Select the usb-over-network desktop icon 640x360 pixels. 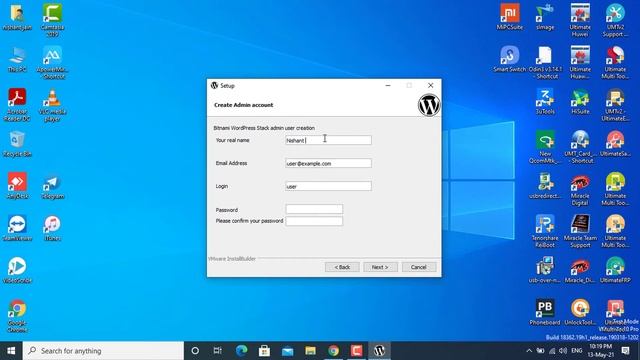point(545,270)
